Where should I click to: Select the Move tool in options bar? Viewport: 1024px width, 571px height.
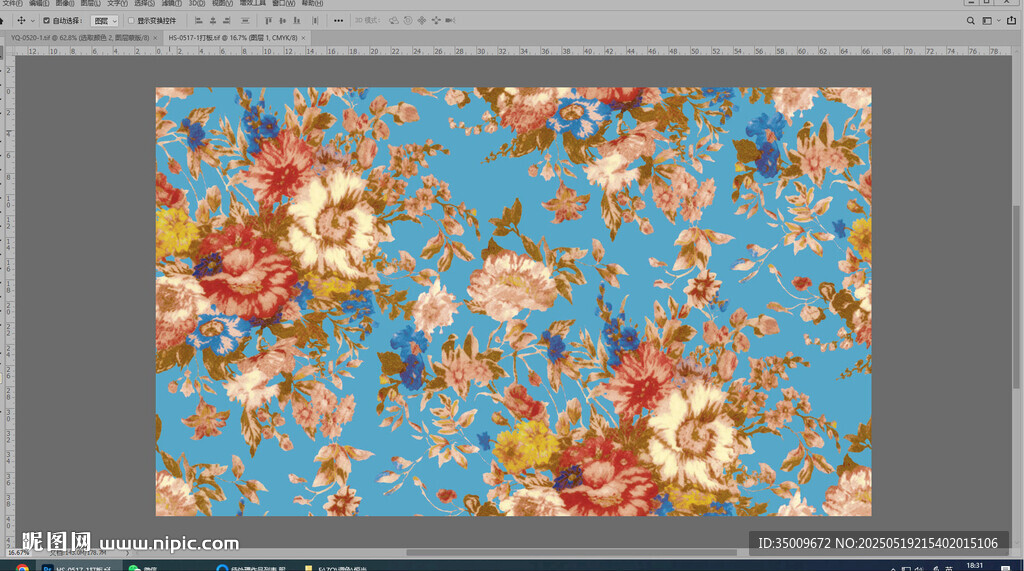point(20,20)
